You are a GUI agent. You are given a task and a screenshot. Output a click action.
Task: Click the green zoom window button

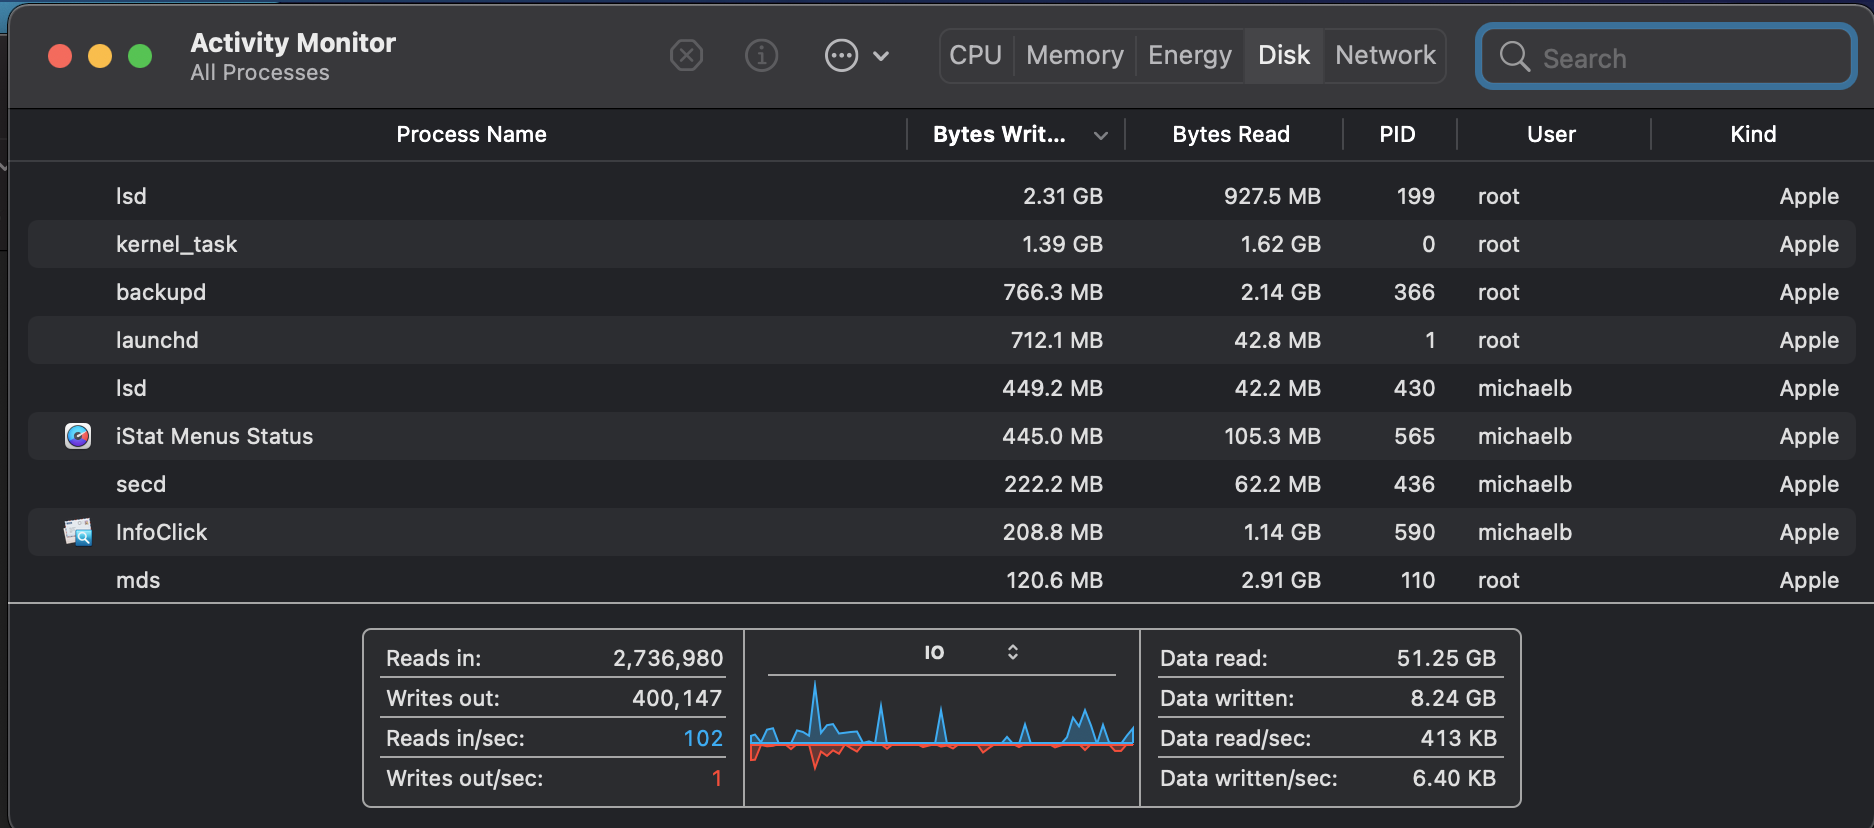(140, 56)
